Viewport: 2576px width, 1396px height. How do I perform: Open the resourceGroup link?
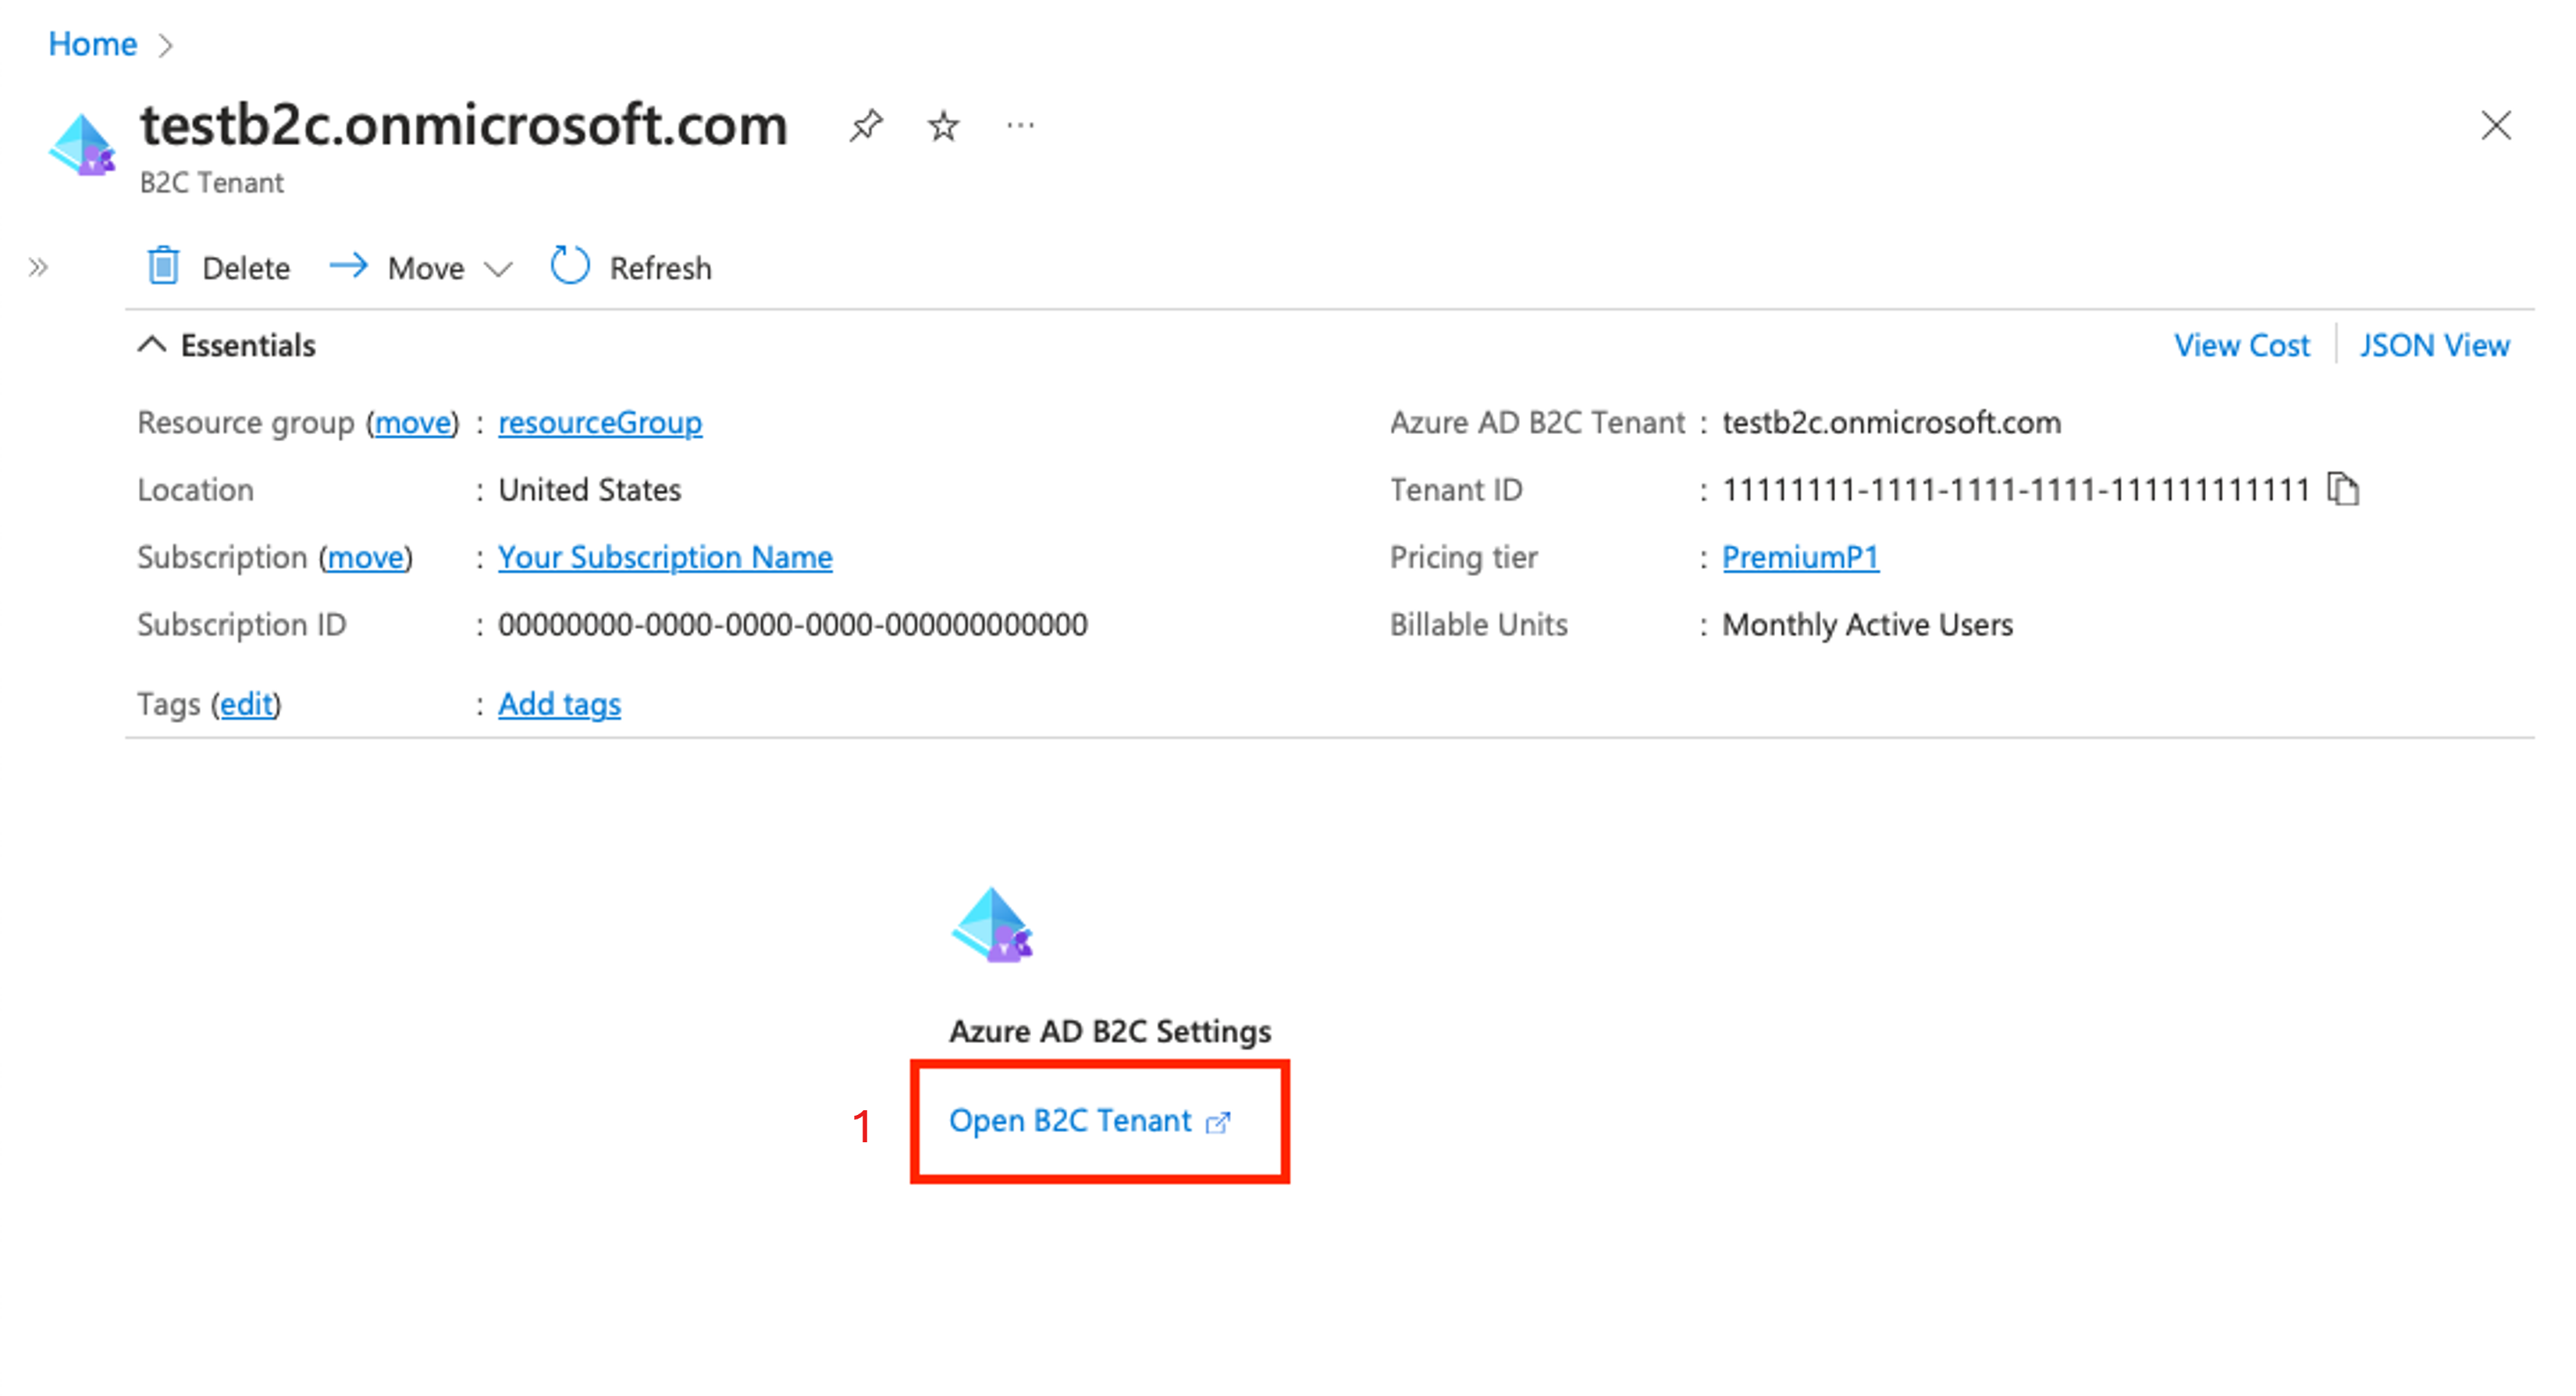click(600, 422)
